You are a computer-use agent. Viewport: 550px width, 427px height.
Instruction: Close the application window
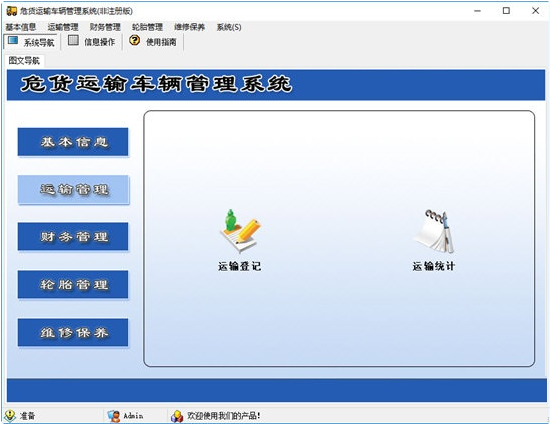(535, 11)
